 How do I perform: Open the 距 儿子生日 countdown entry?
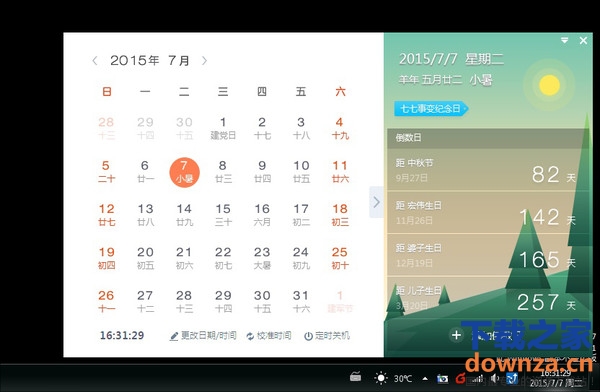(x=487, y=297)
